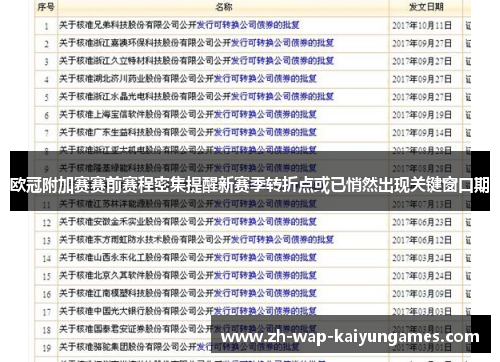The width and height of the screenshot is (500, 362).
Task: Select the date 2017年03月09日
Action: click(422, 294)
